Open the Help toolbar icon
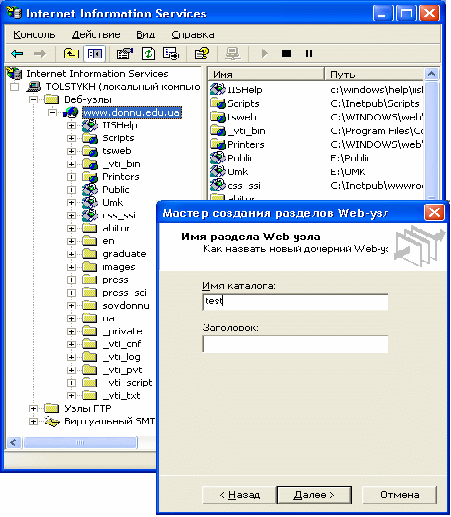This screenshot has width=451, height=517. 202,53
